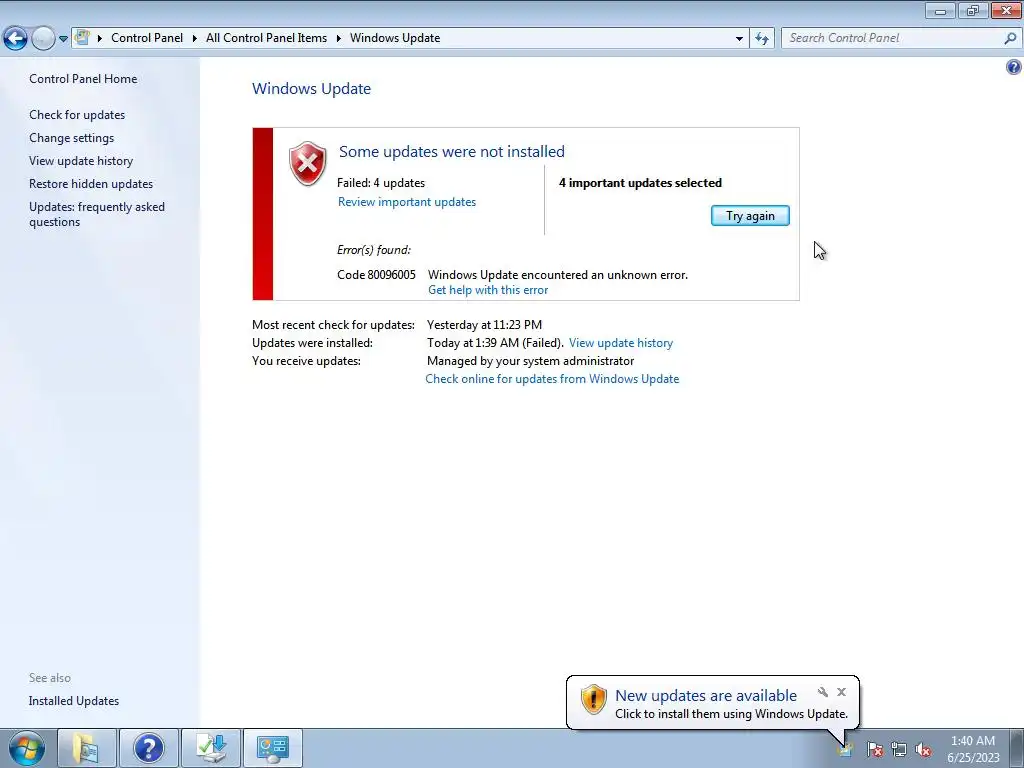Click the Action Center flag tray icon
1024x768 pixels.
click(875, 750)
